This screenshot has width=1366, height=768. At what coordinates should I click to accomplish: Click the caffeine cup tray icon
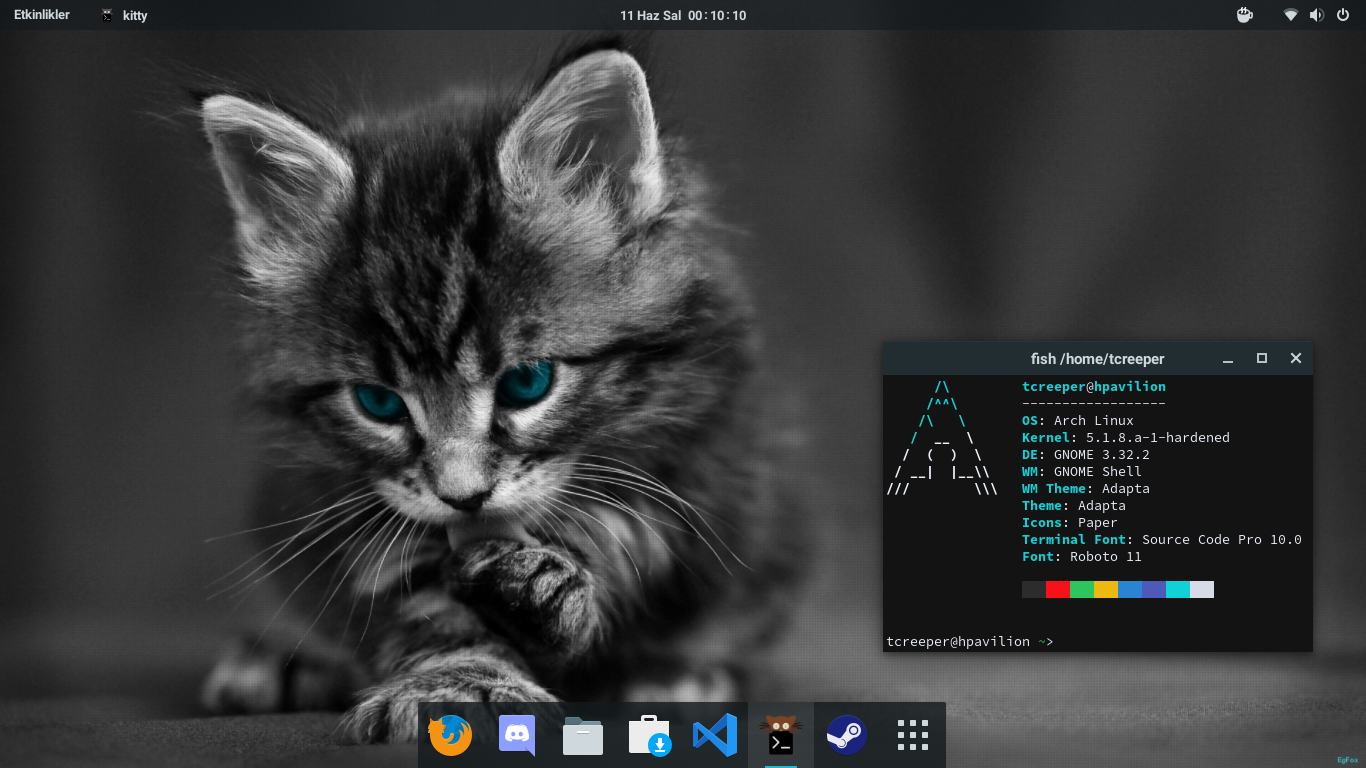coord(1245,15)
